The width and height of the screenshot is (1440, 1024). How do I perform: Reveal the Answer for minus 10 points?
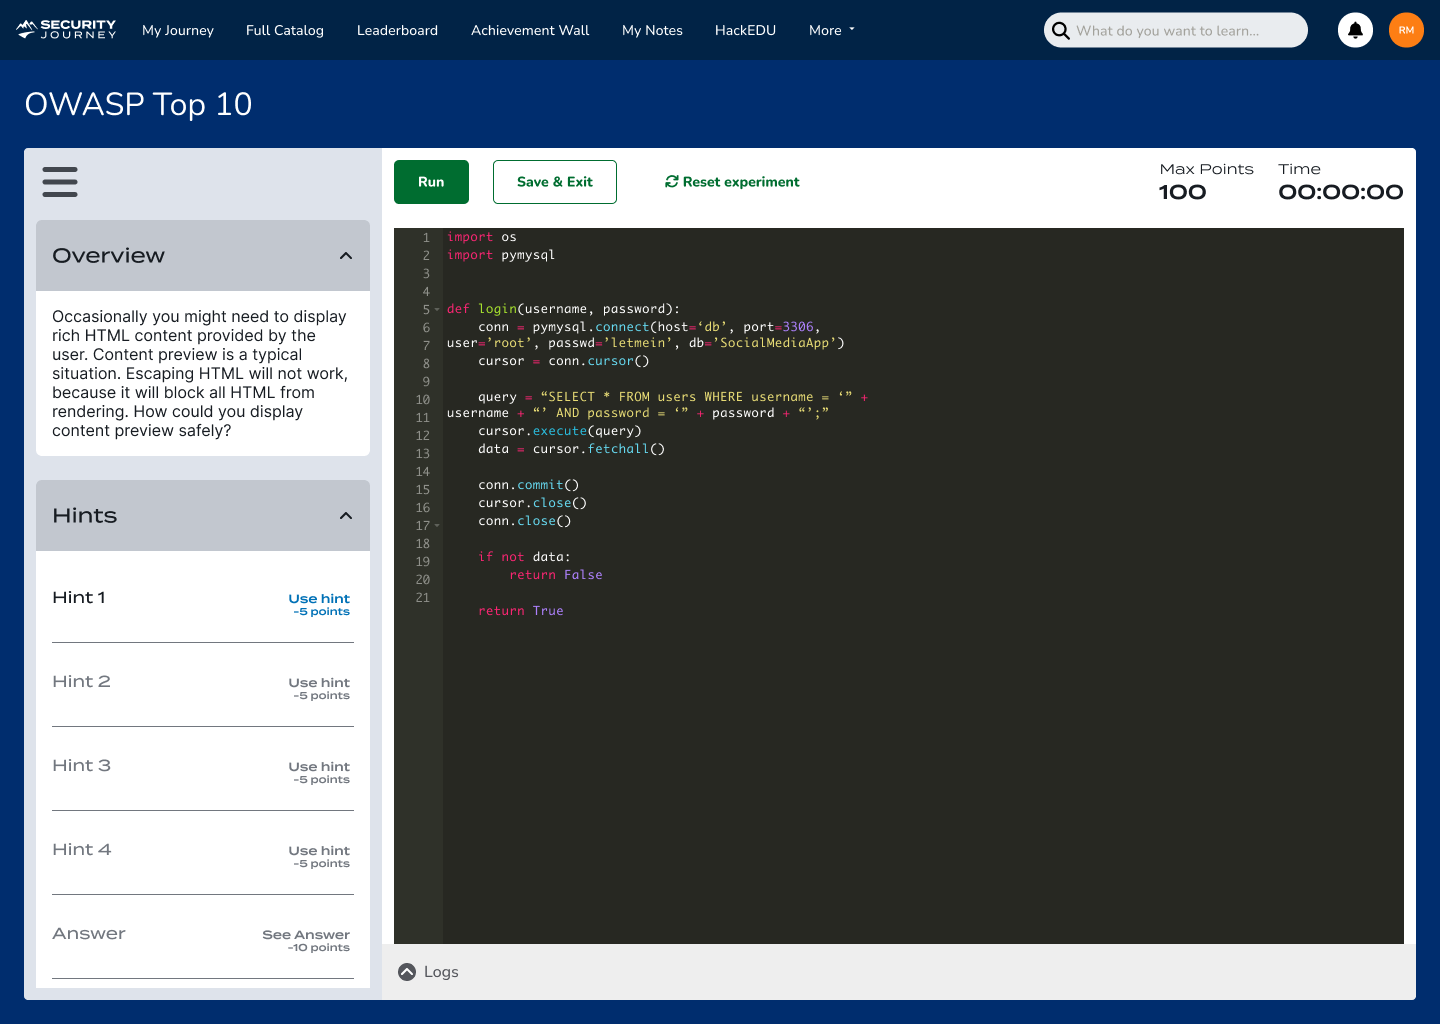pyautogui.click(x=306, y=934)
